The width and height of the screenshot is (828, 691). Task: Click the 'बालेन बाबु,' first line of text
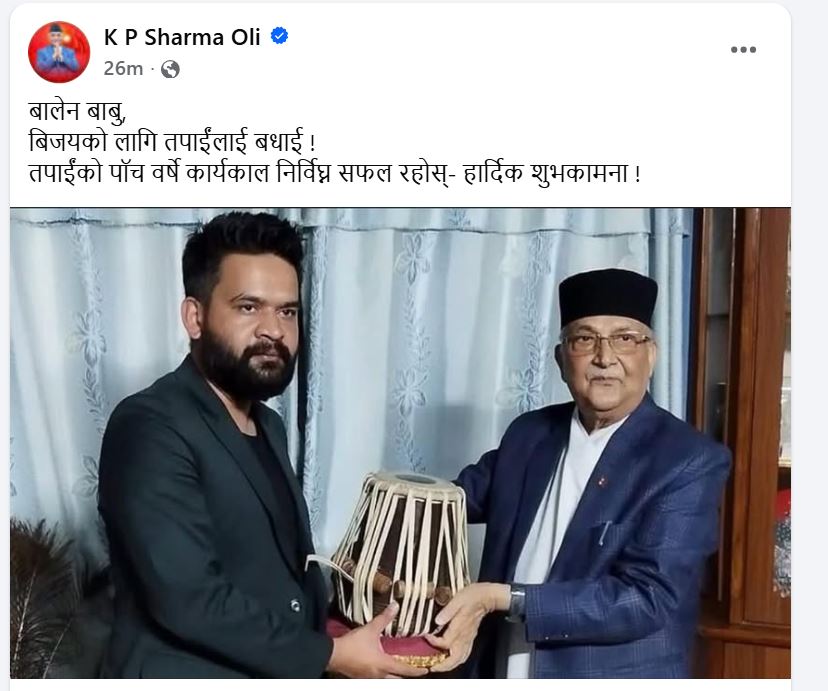click(77, 112)
